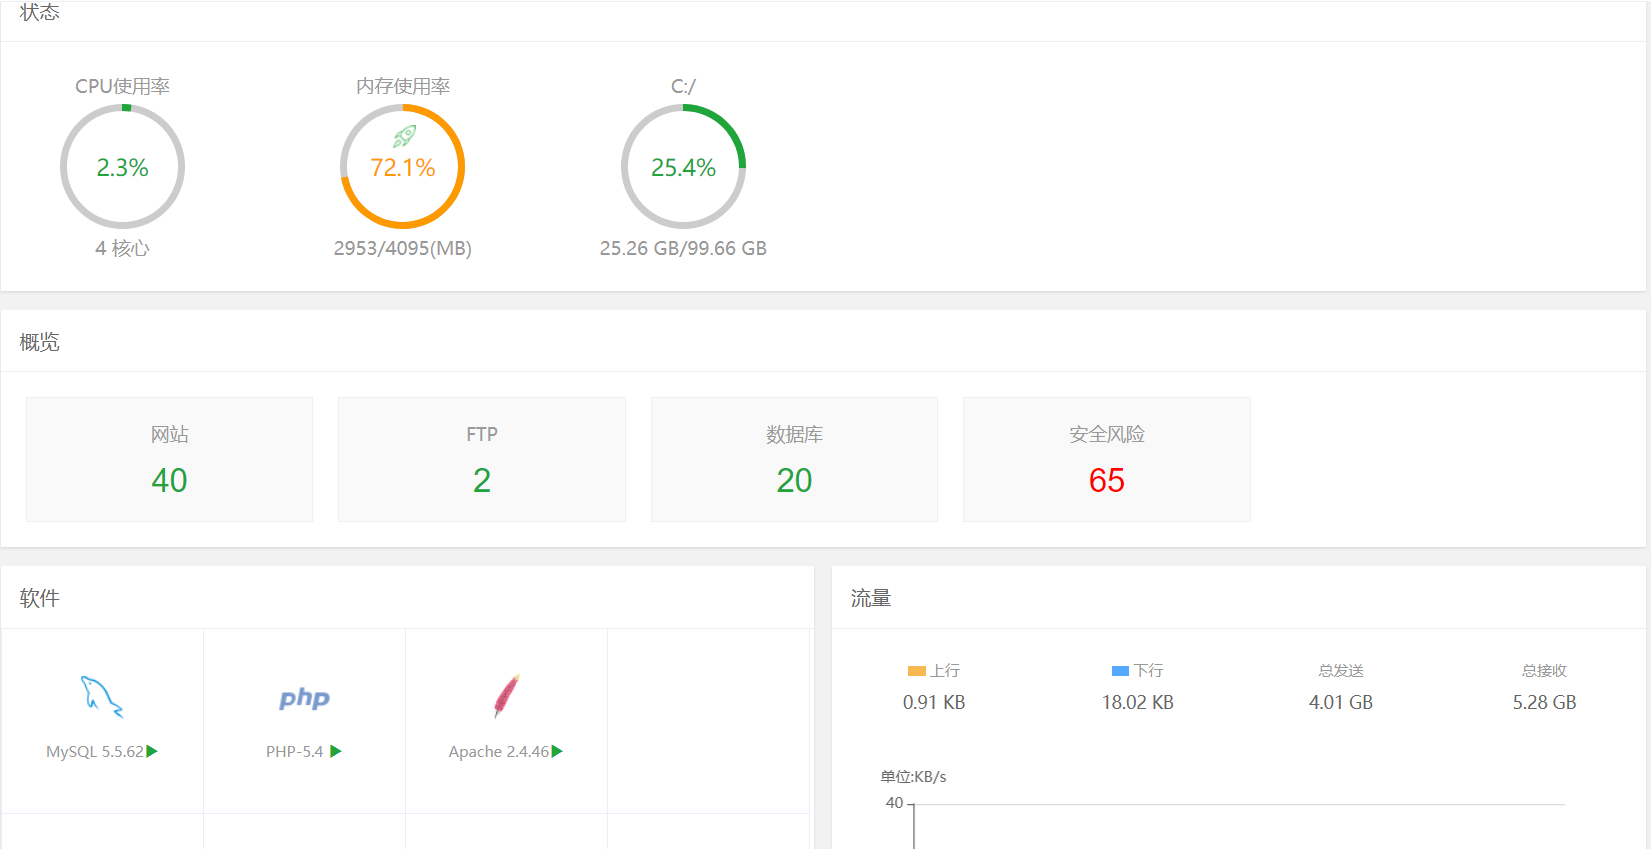Click the memory usage gauge 72.1%

403,167
